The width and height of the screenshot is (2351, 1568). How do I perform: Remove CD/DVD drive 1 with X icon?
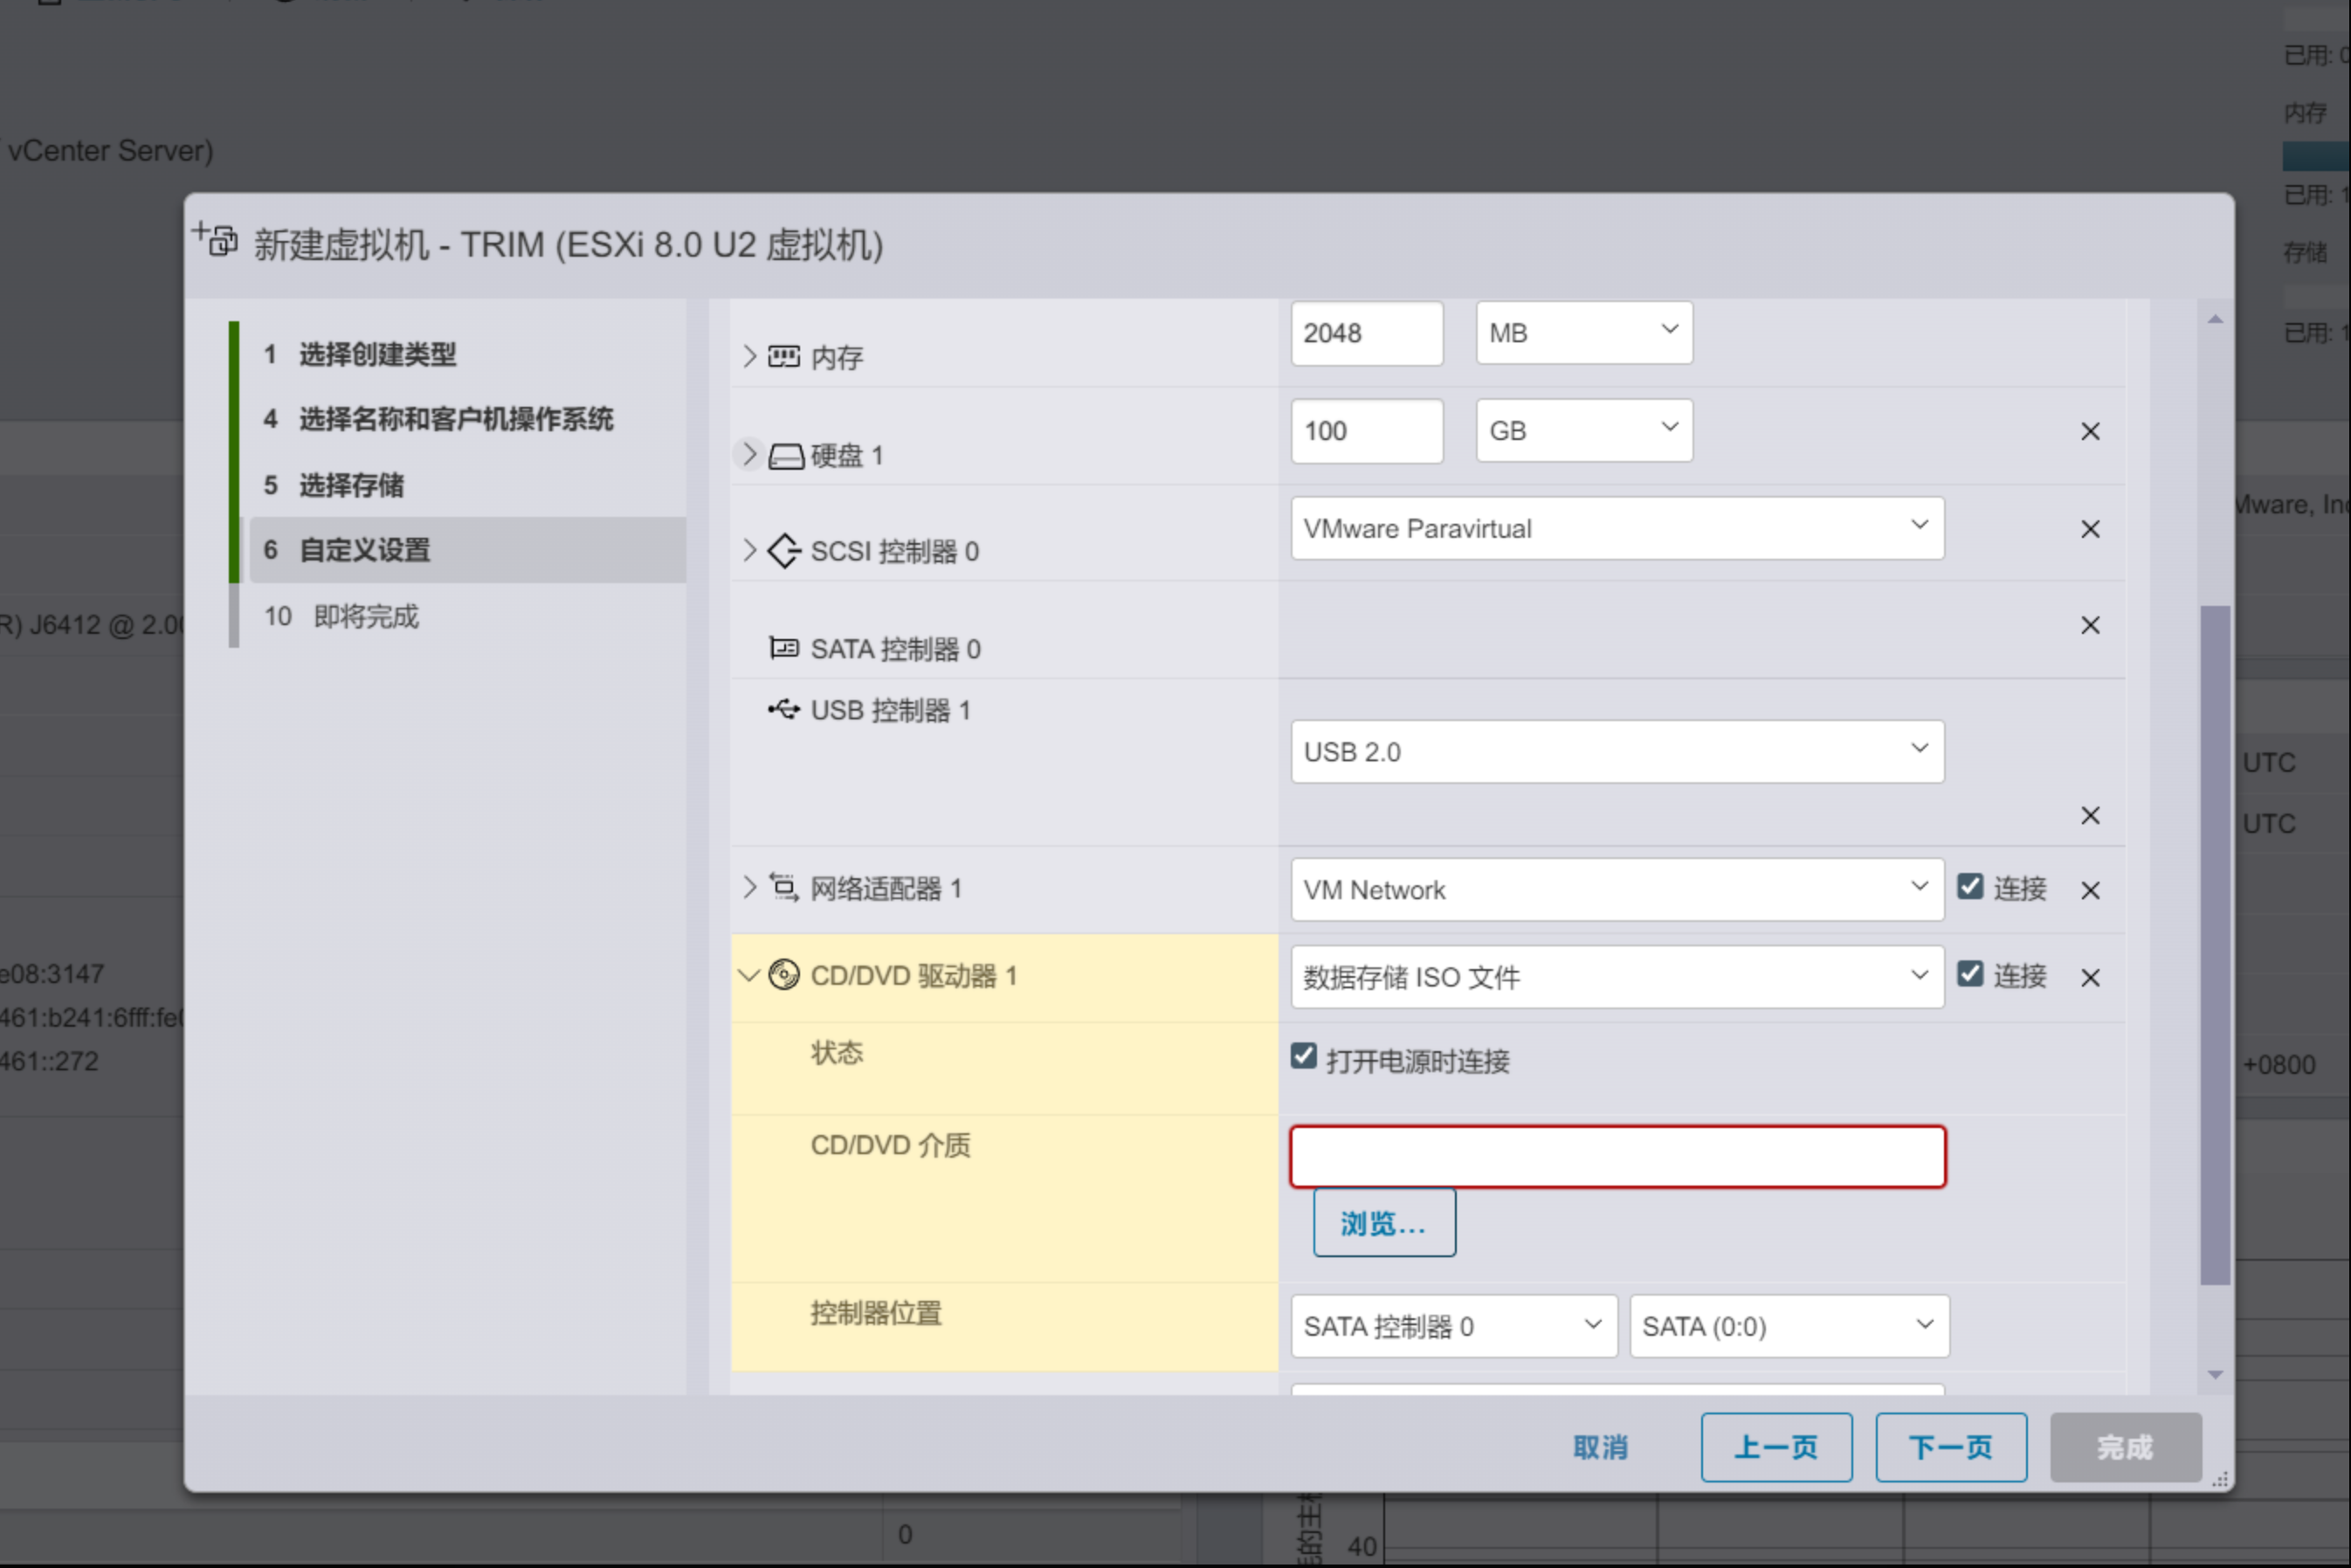click(2089, 978)
